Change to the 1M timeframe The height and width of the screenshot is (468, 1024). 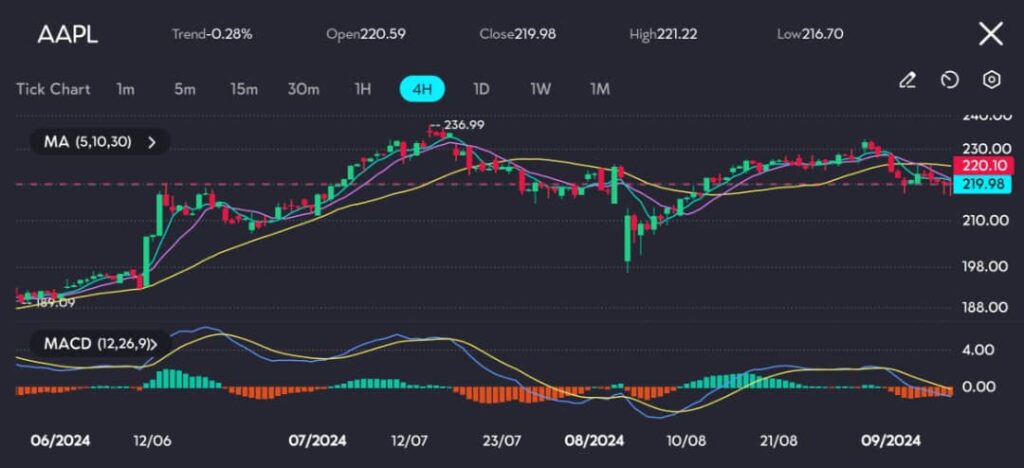pos(599,89)
